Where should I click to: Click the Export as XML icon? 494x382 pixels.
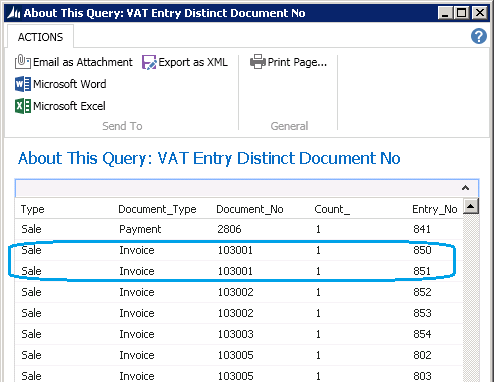pos(149,62)
